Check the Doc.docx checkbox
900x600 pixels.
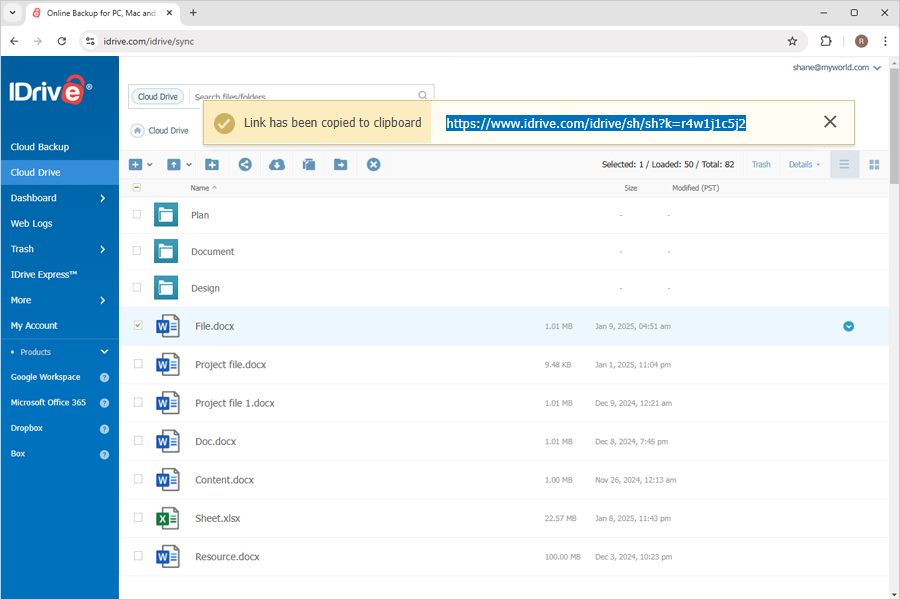coord(138,440)
